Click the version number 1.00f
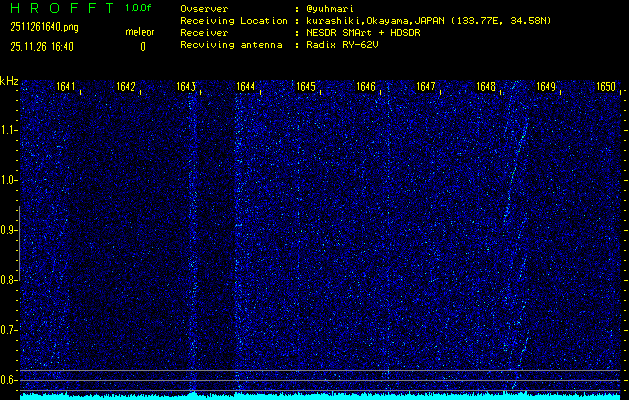The image size is (629, 400). point(138,8)
